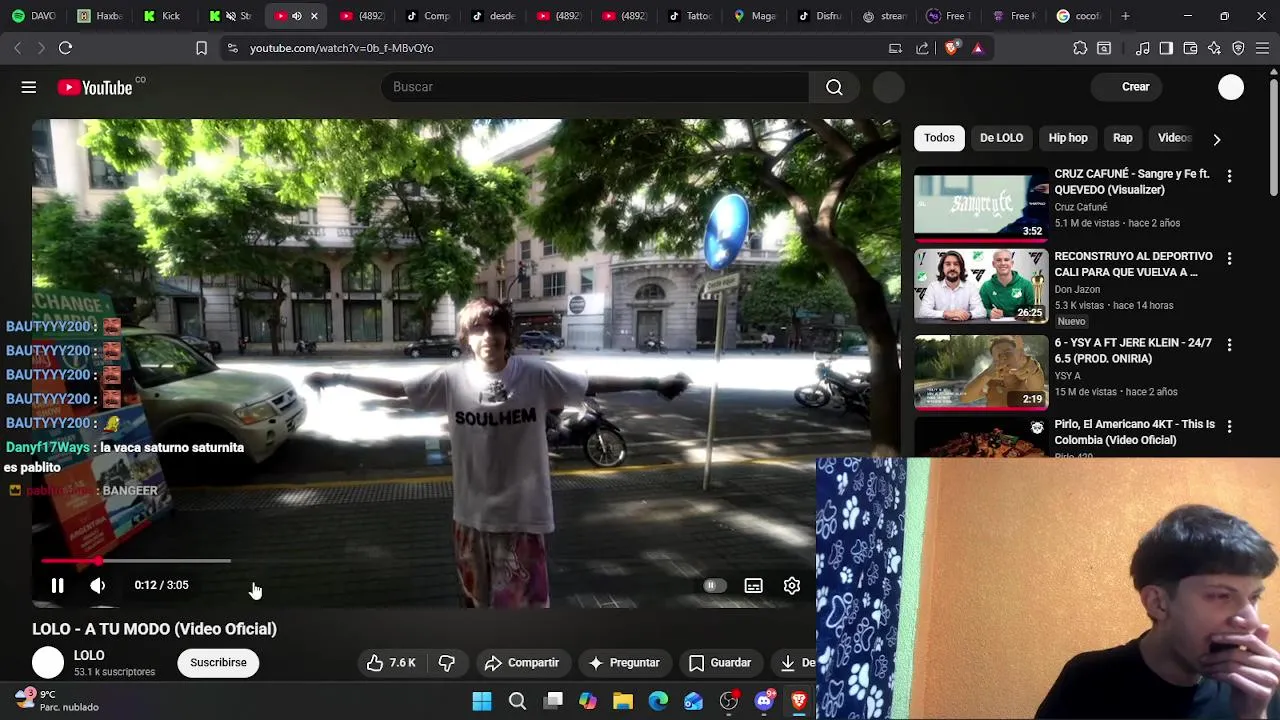This screenshot has width=1280, height=720.
Task: Open options for Pirlo This Is Colombia
Action: click(x=1229, y=426)
